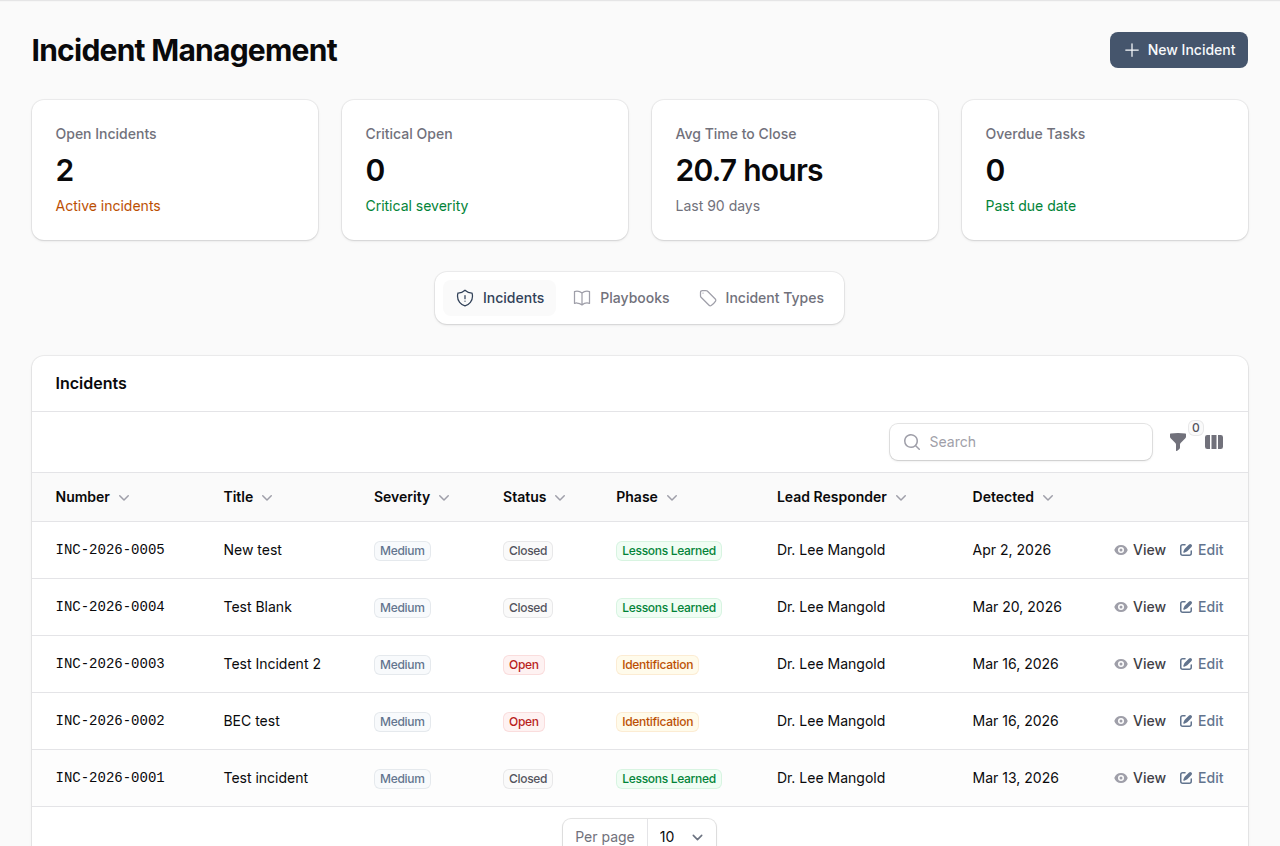Click the column visibility icon
Screen dimensions: 1280x846
coord(1214,442)
